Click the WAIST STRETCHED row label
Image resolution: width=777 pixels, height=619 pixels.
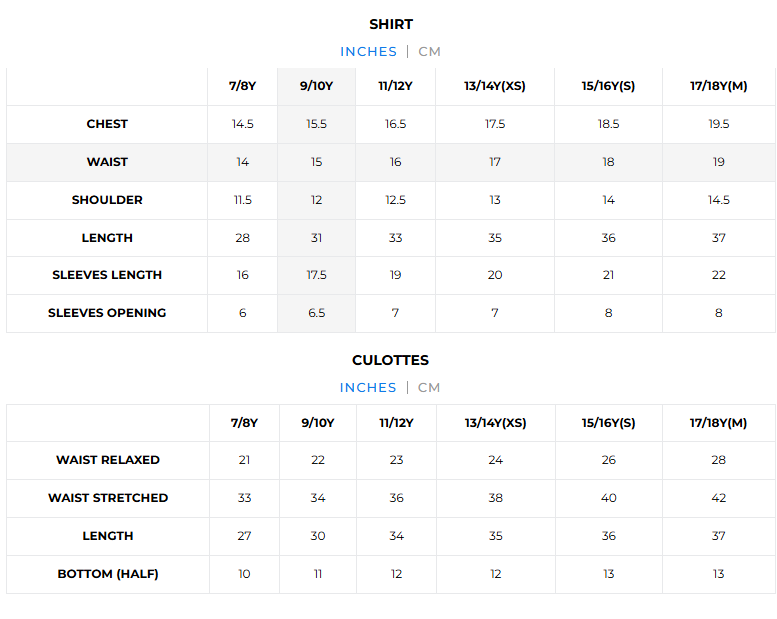(108, 498)
